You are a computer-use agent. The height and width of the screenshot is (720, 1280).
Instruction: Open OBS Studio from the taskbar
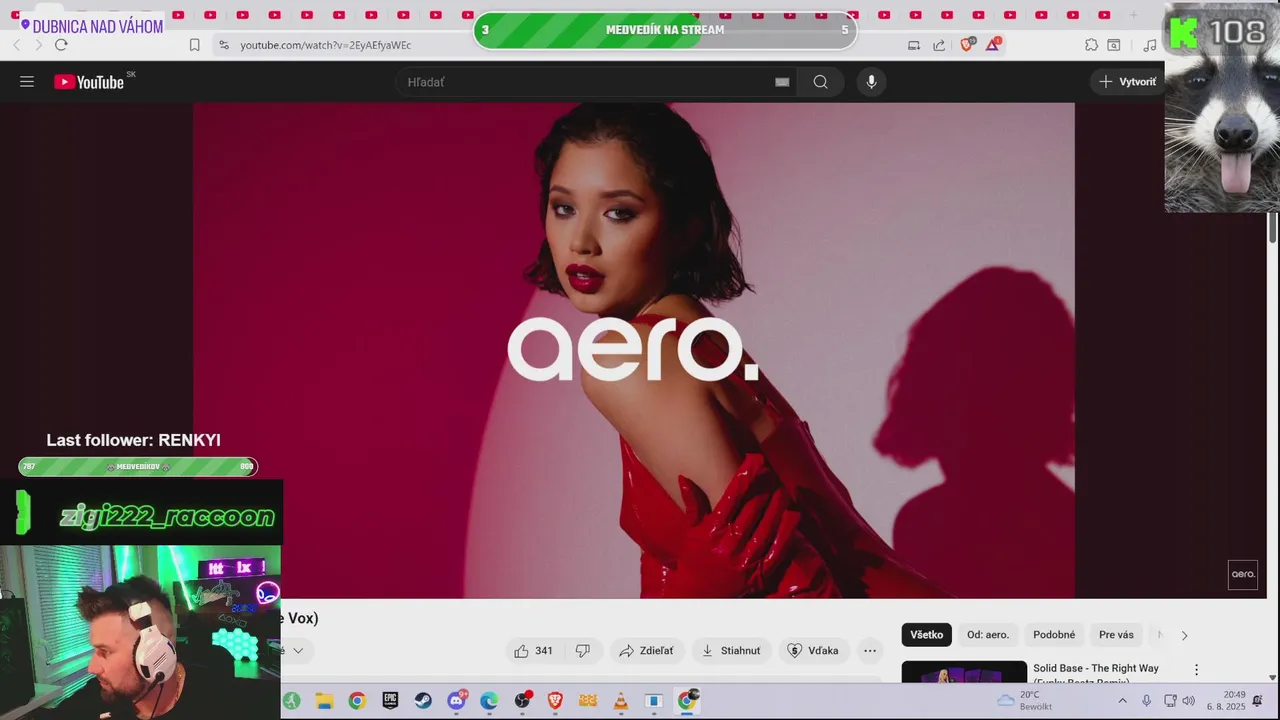point(522,701)
